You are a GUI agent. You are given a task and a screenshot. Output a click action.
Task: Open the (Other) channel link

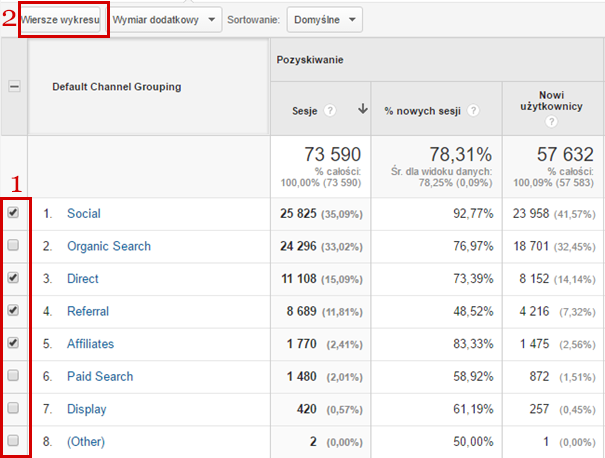86,442
